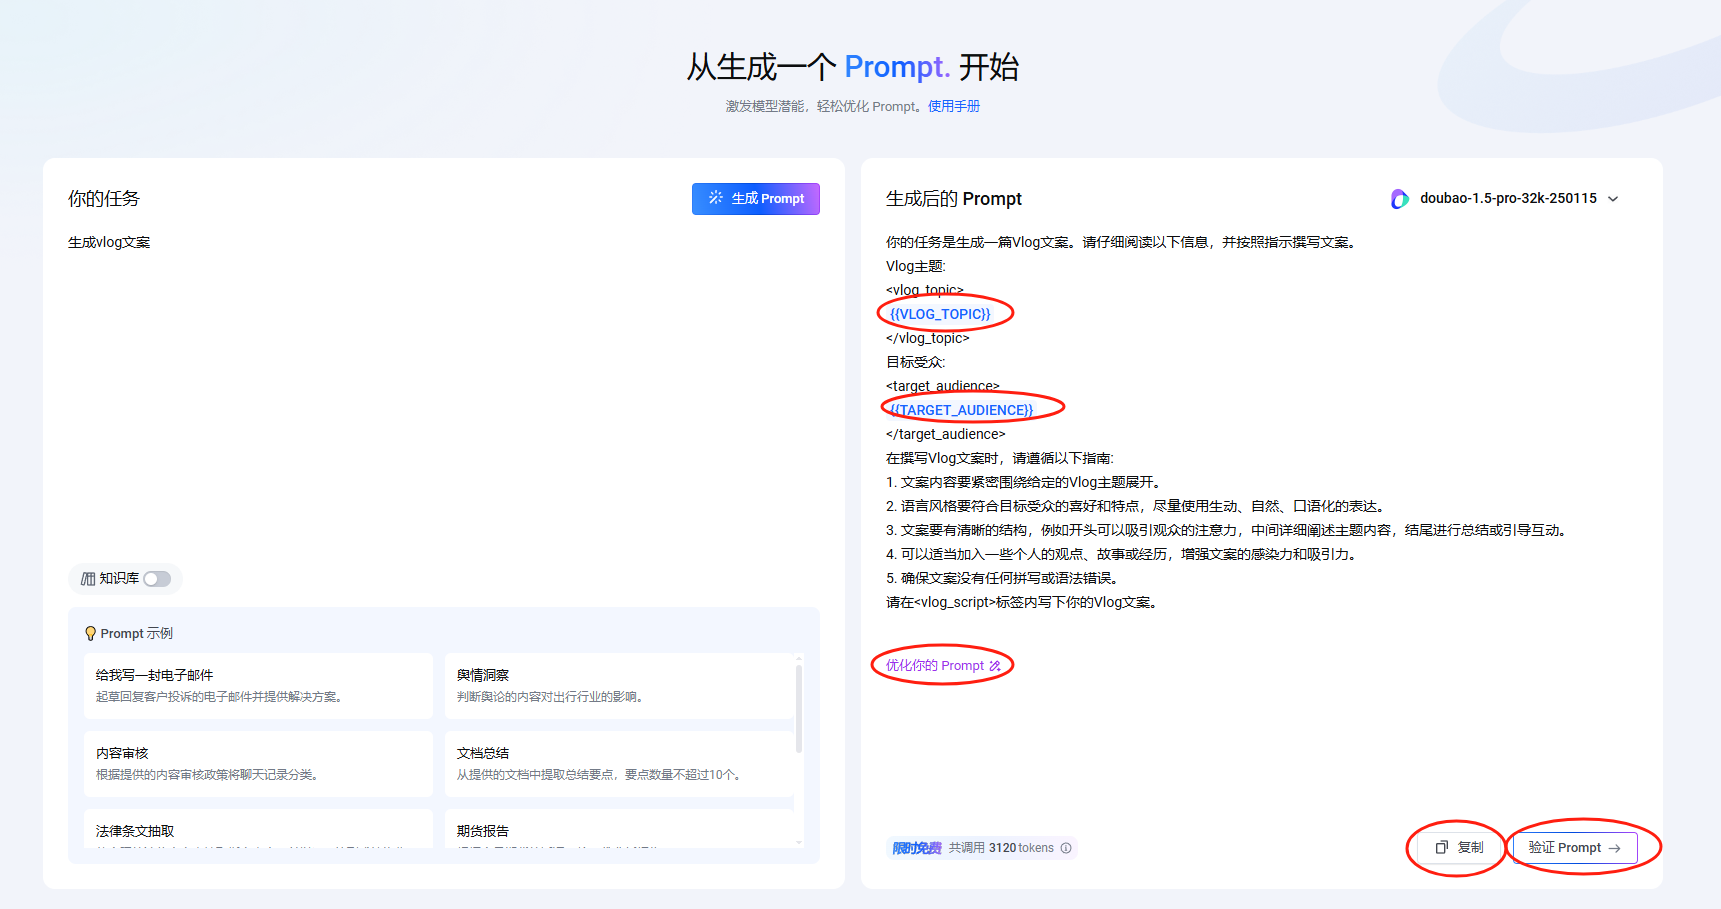Click the magic wand icon after 优化你的 Prompt
Screen dimensions: 1721x909
pos(995,666)
